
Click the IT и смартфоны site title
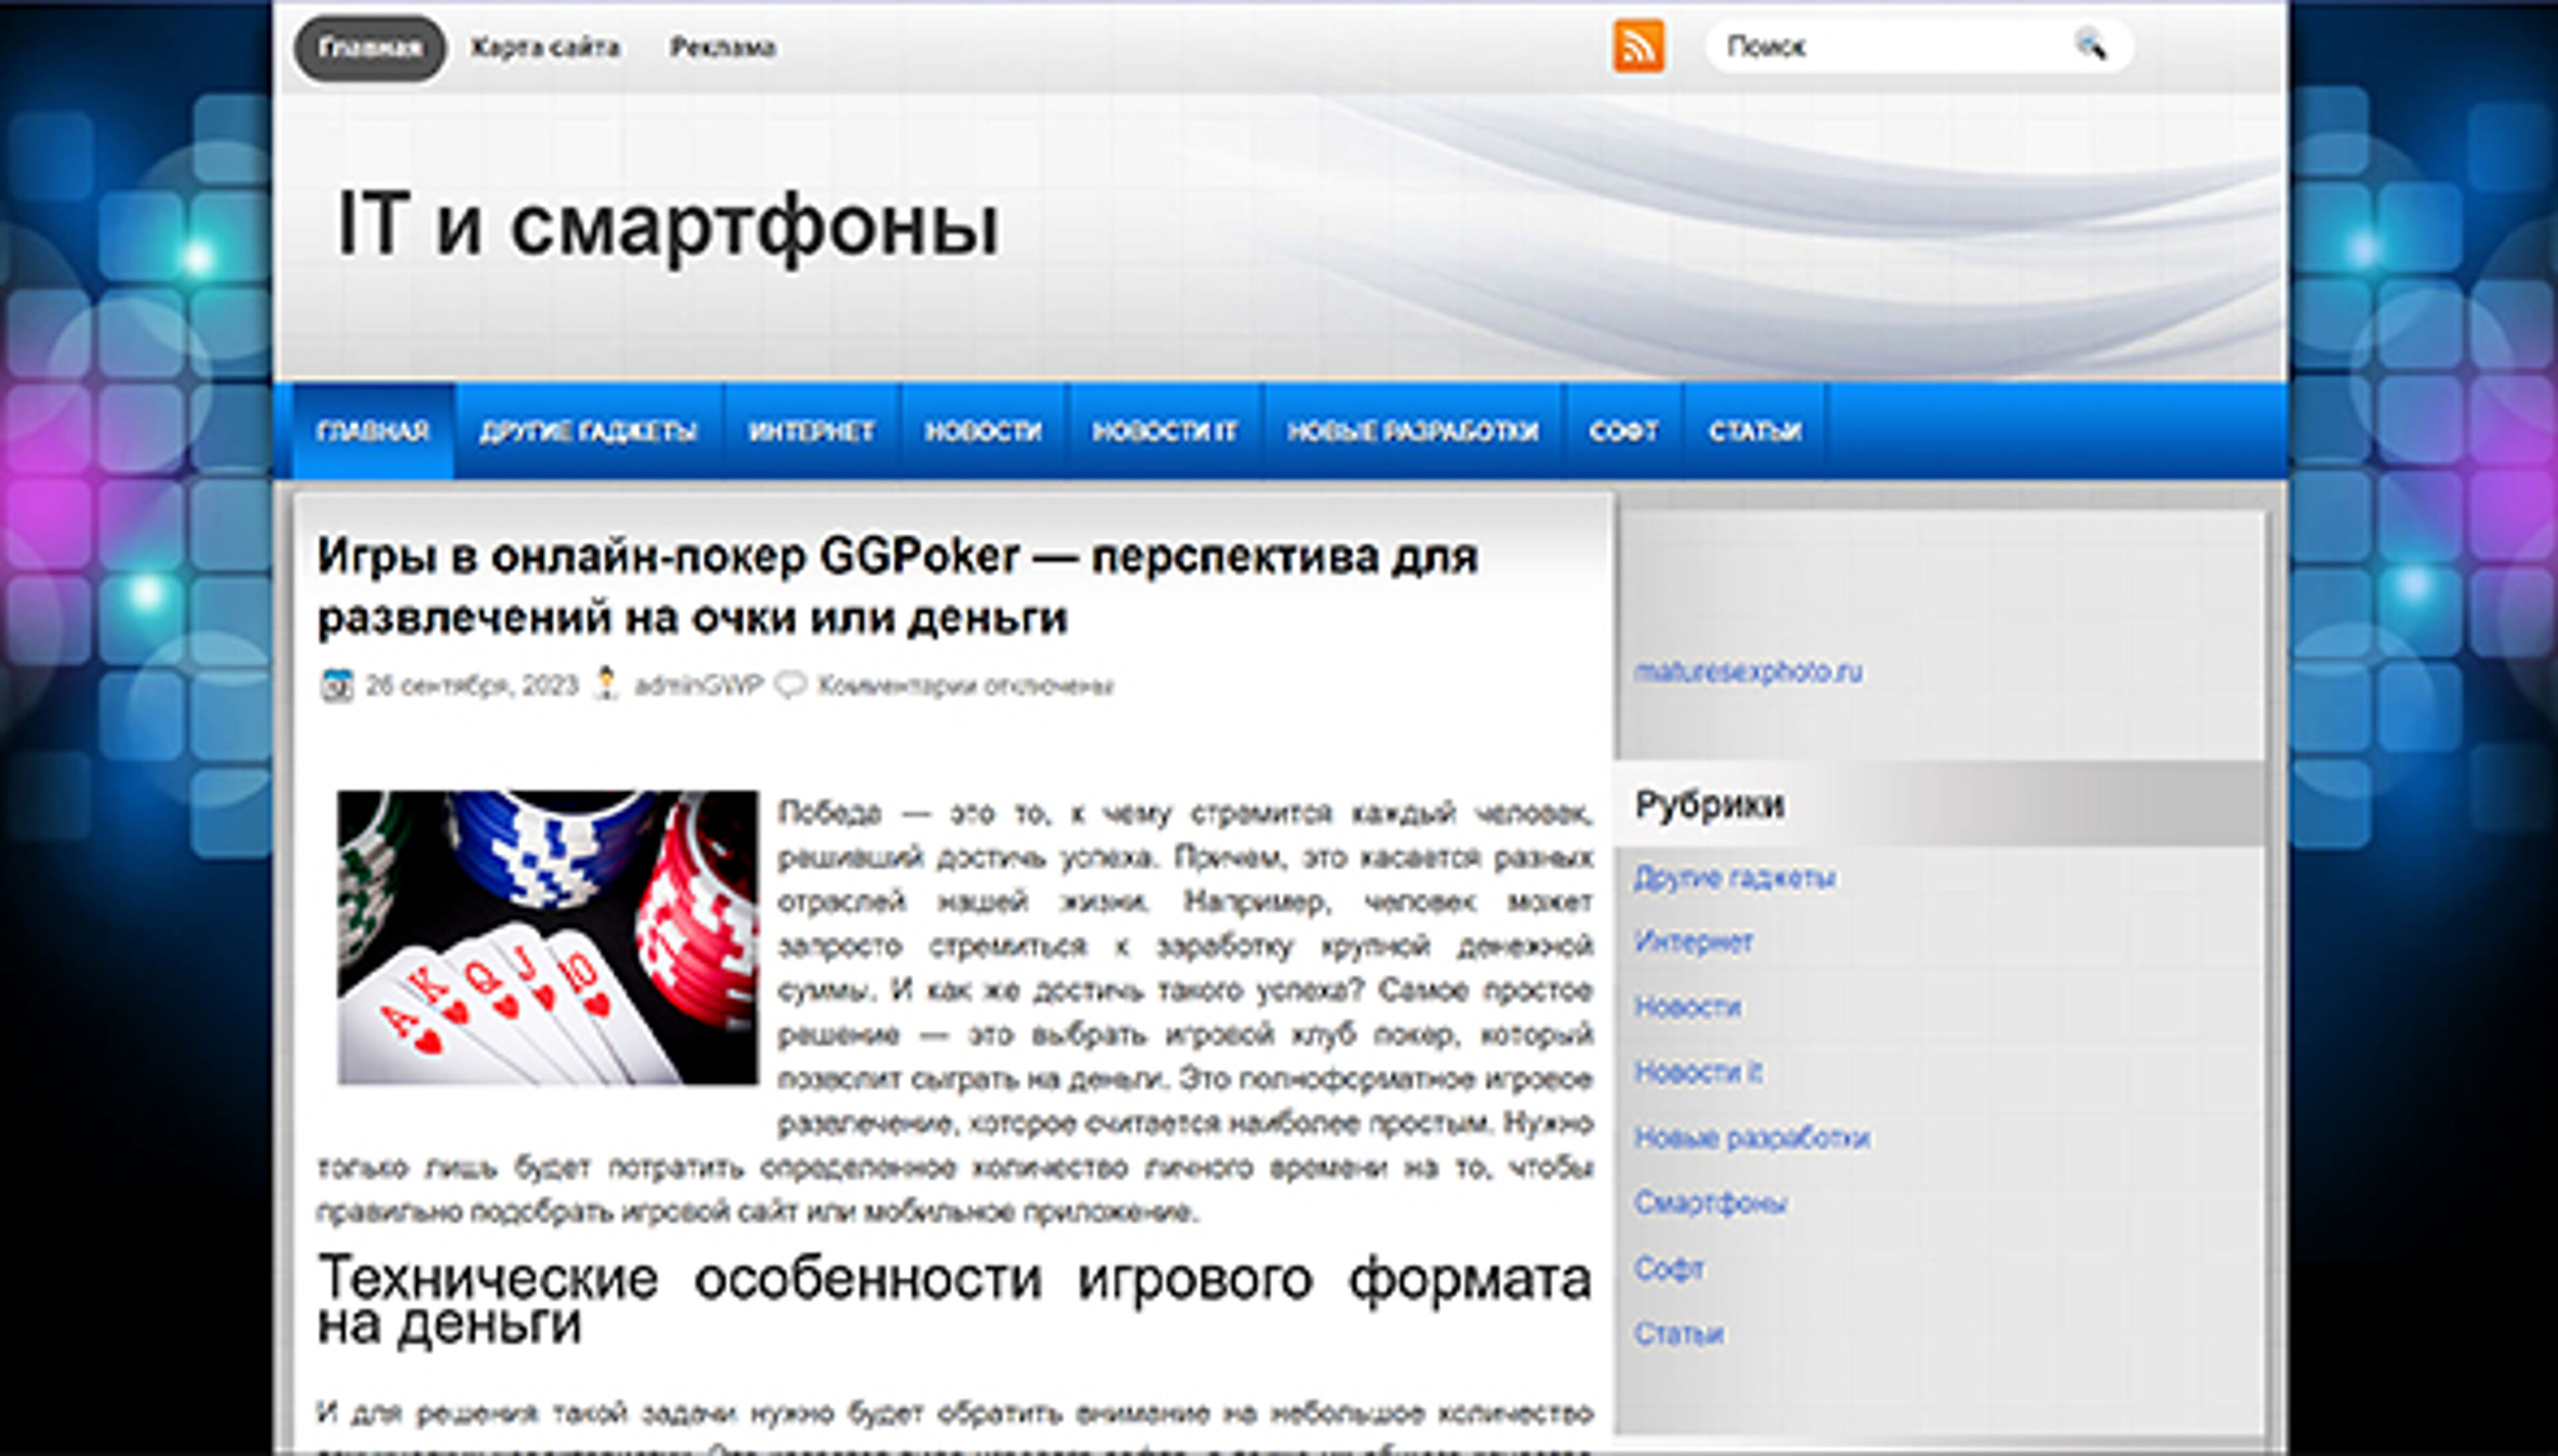coord(667,225)
